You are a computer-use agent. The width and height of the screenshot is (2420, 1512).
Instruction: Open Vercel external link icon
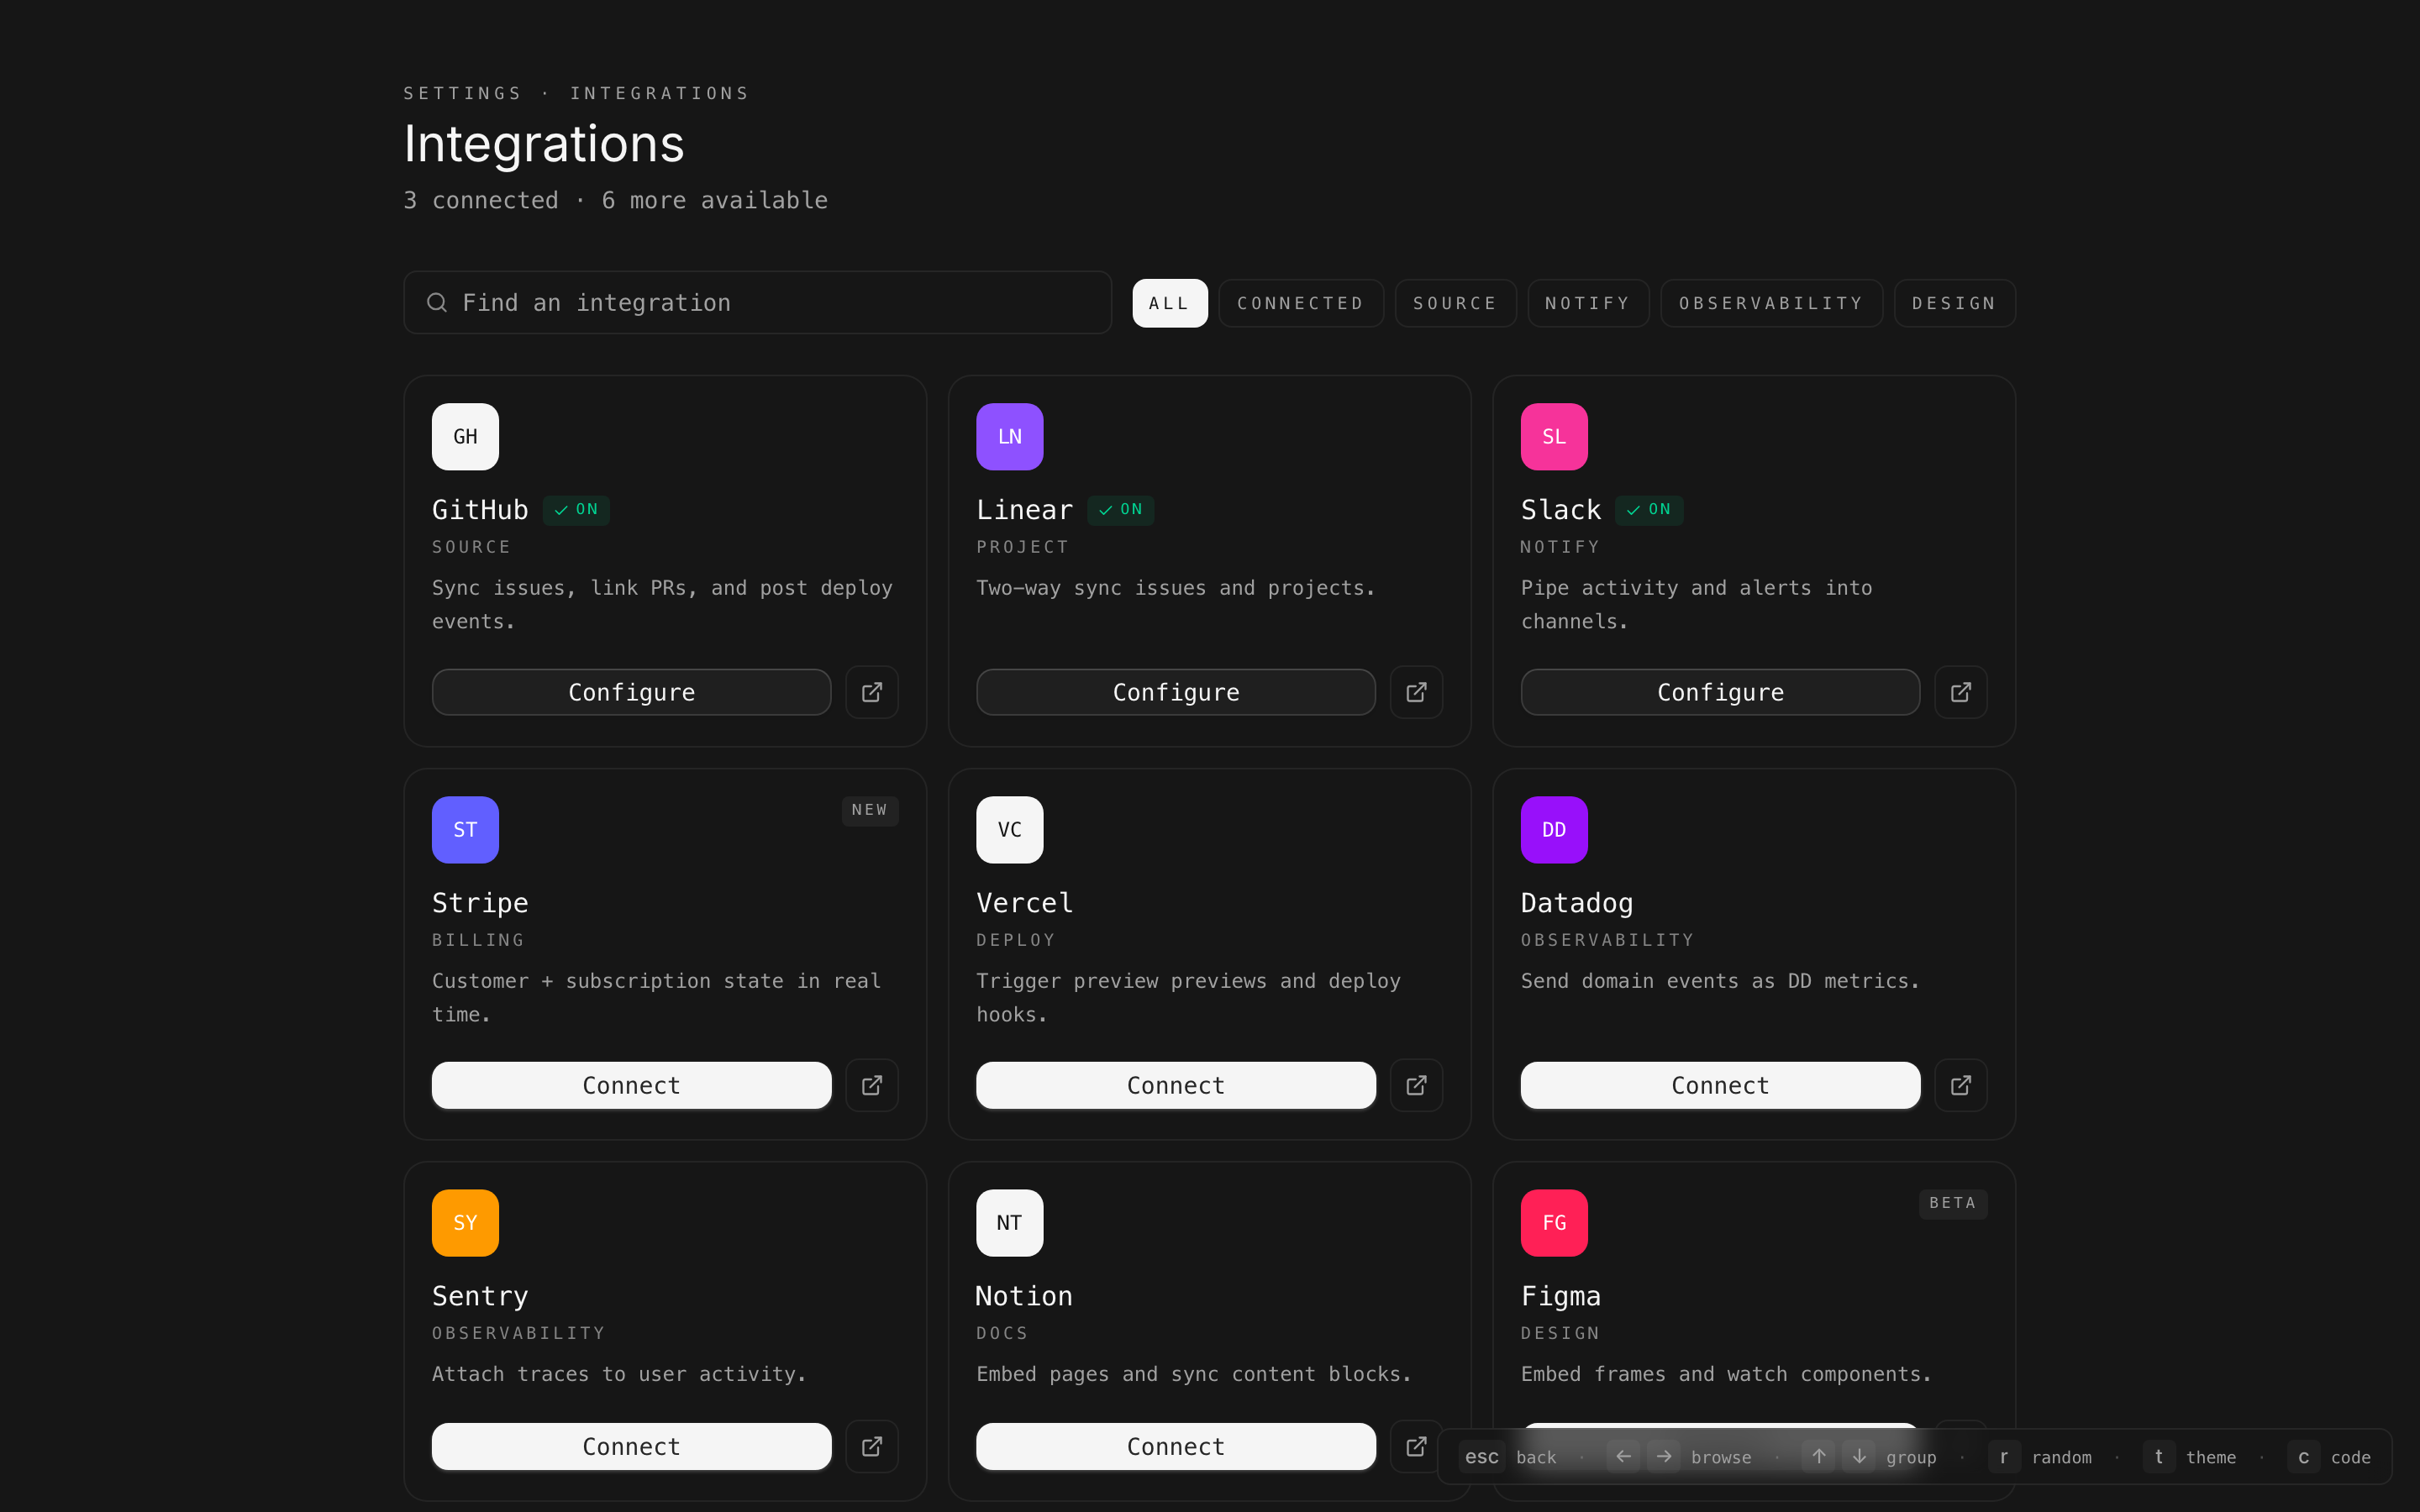(x=1416, y=1085)
